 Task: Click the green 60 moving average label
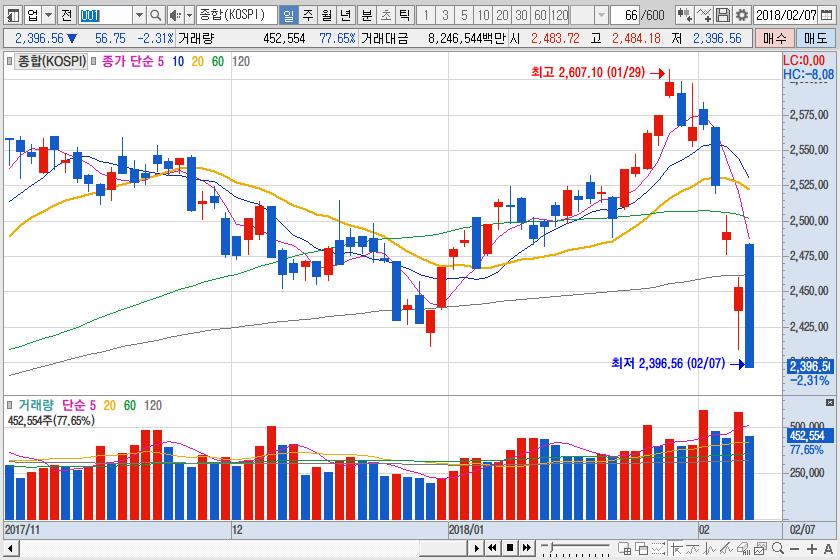click(218, 62)
